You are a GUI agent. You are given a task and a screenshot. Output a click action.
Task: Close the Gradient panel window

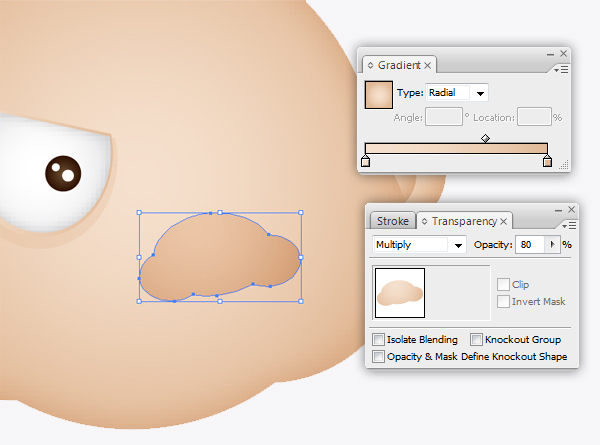coord(563,54)
